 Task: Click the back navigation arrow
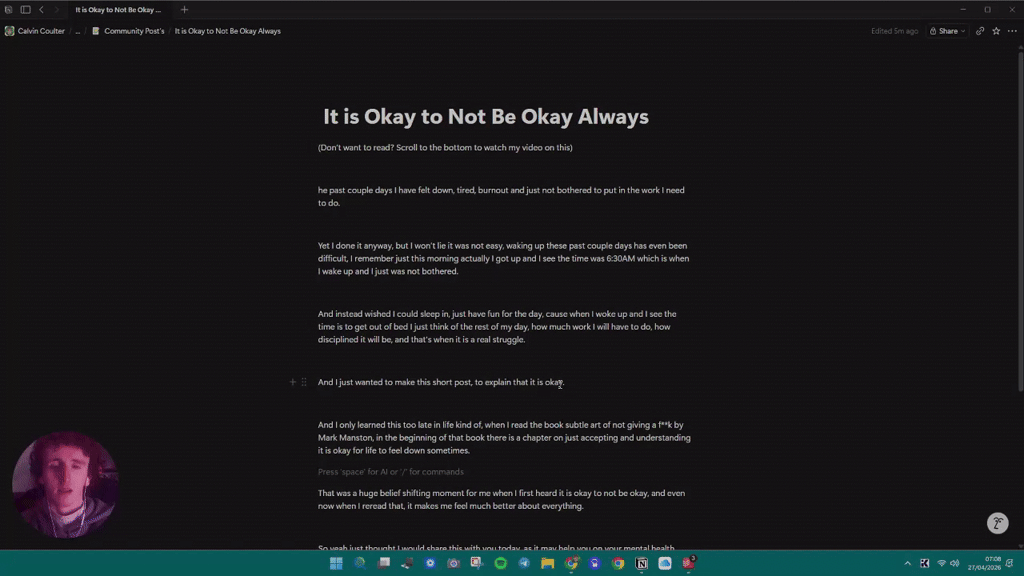click(41, 10)
